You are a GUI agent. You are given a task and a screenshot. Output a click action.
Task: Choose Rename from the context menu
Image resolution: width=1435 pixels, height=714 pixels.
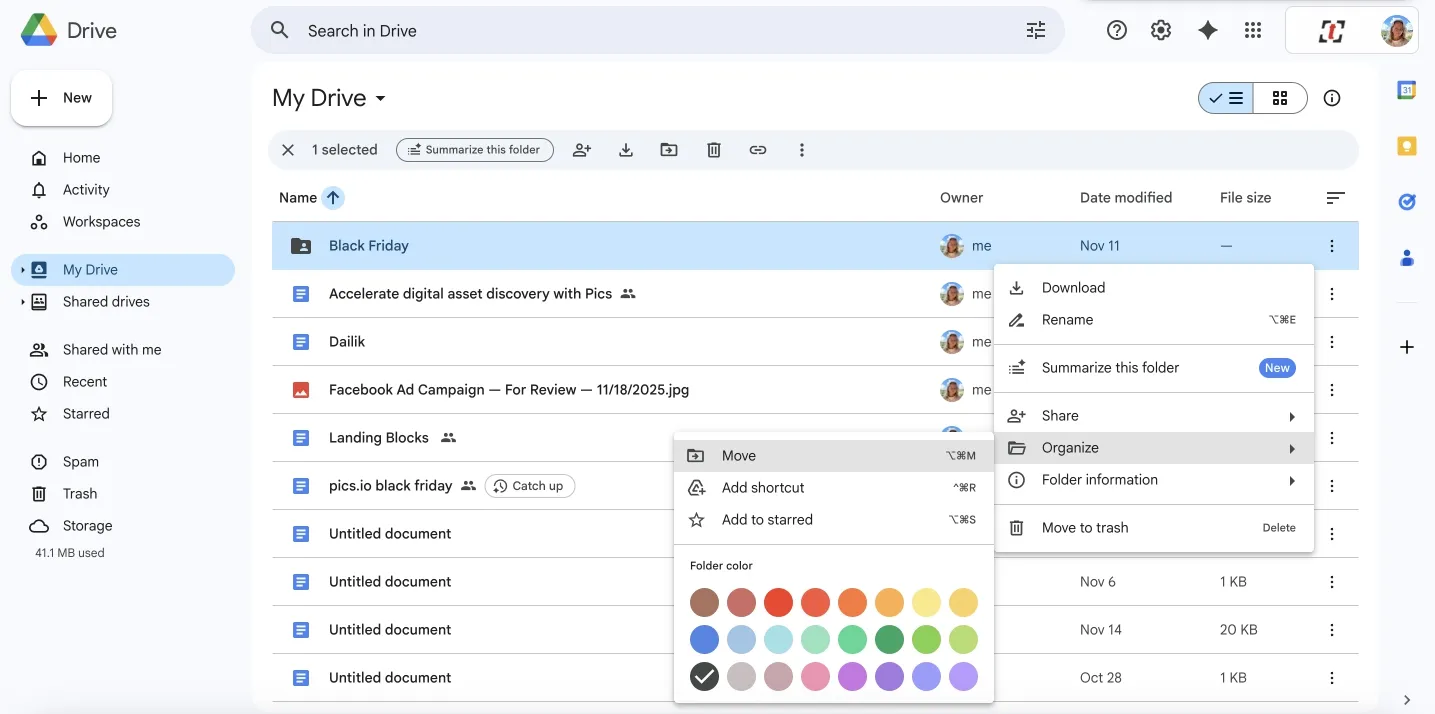pyautogui.click(x=1068, y=319)
